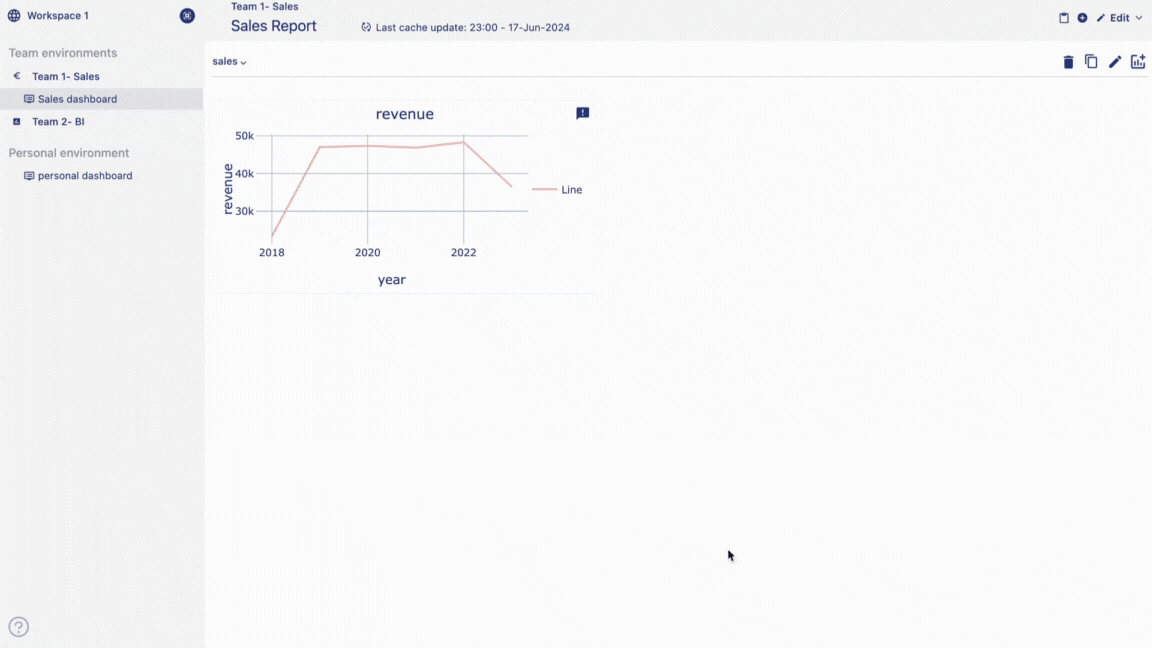Click the 30k y-axis label
Viewport: 1152px width, 648px height.
pos(245,211)
